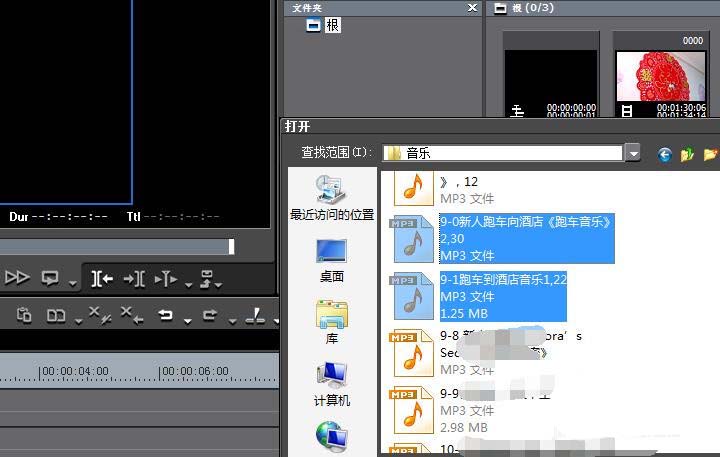
Task: Click the delete clip X icon
Action: pyautogui.click(x=100, y=315)
